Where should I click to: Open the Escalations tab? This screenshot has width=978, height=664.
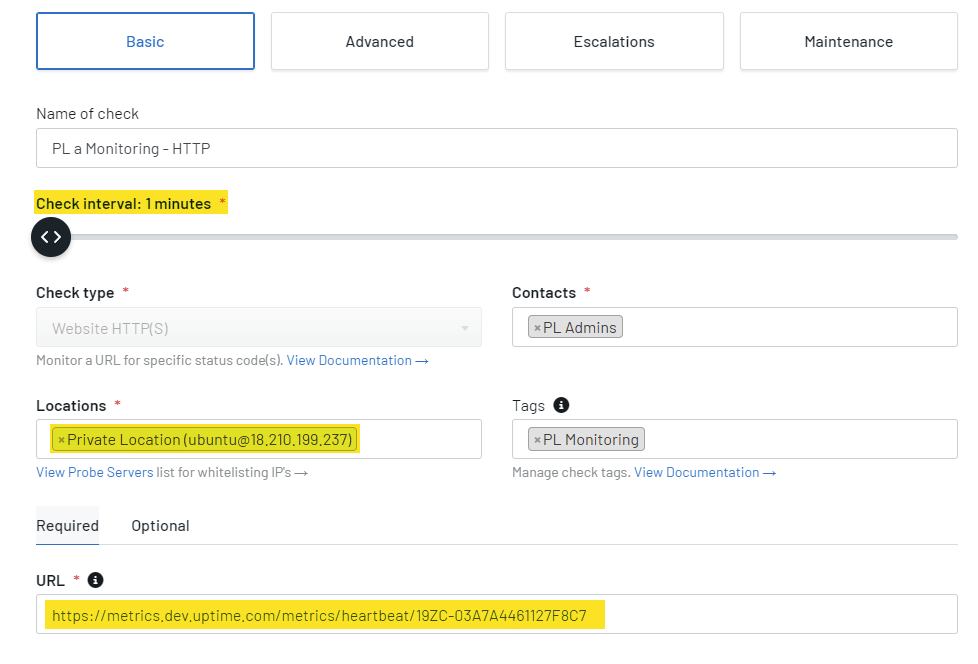[614, 41]
